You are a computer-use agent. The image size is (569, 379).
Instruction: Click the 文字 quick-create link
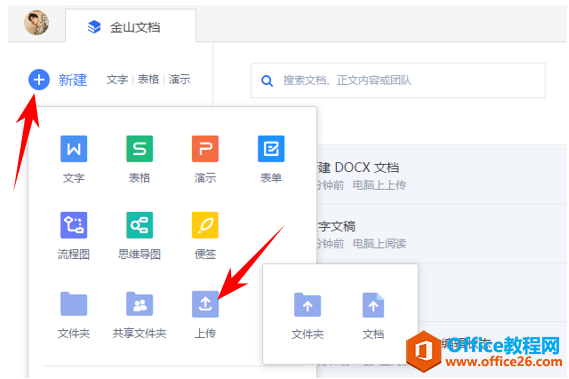click(117, 79)
